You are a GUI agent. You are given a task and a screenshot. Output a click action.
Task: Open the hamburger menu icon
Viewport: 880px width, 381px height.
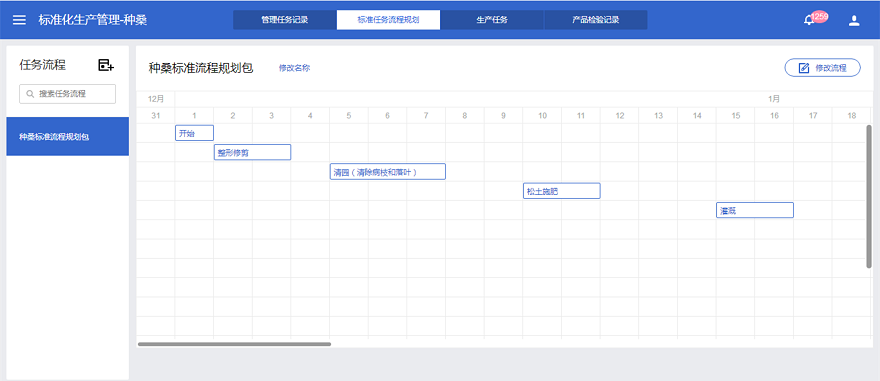(x=19, y=20)
